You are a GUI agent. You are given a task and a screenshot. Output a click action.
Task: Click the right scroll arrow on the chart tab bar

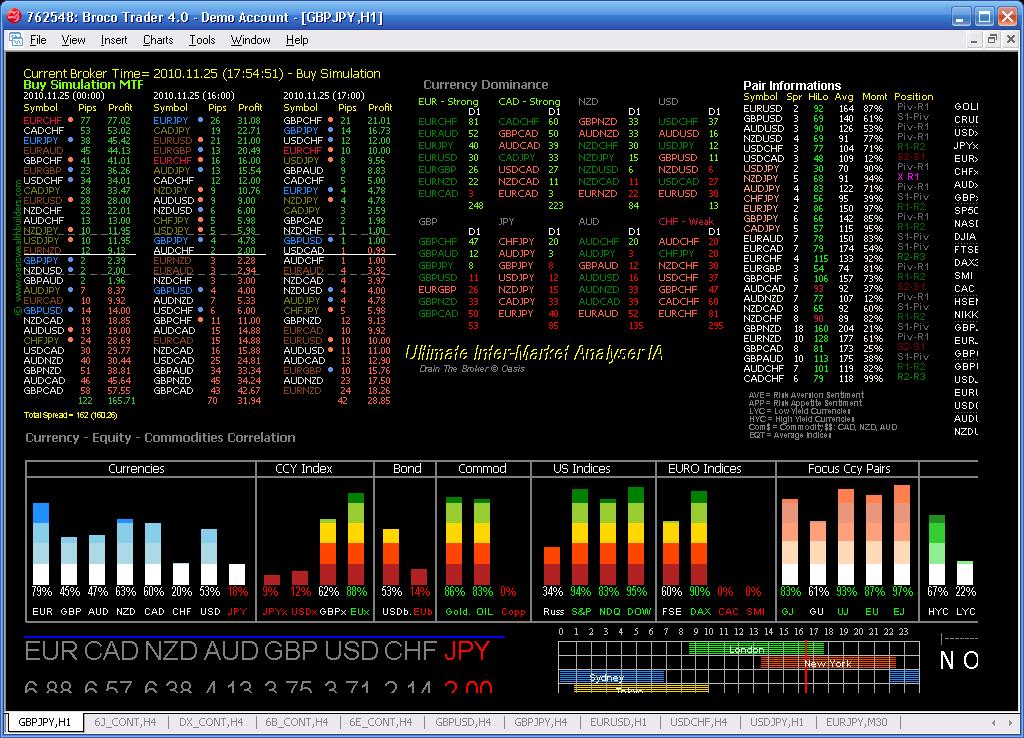(x=1010, y=722)
